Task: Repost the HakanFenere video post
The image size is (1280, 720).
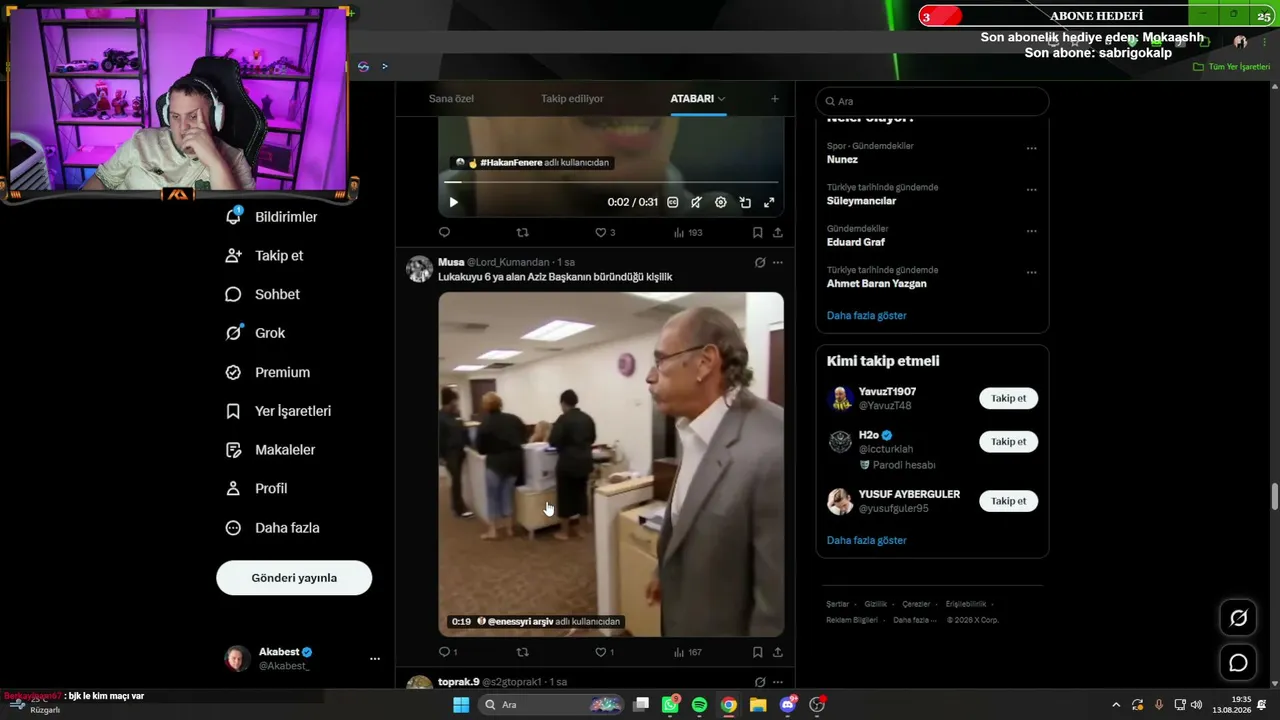Action: (x=522, y=232)
